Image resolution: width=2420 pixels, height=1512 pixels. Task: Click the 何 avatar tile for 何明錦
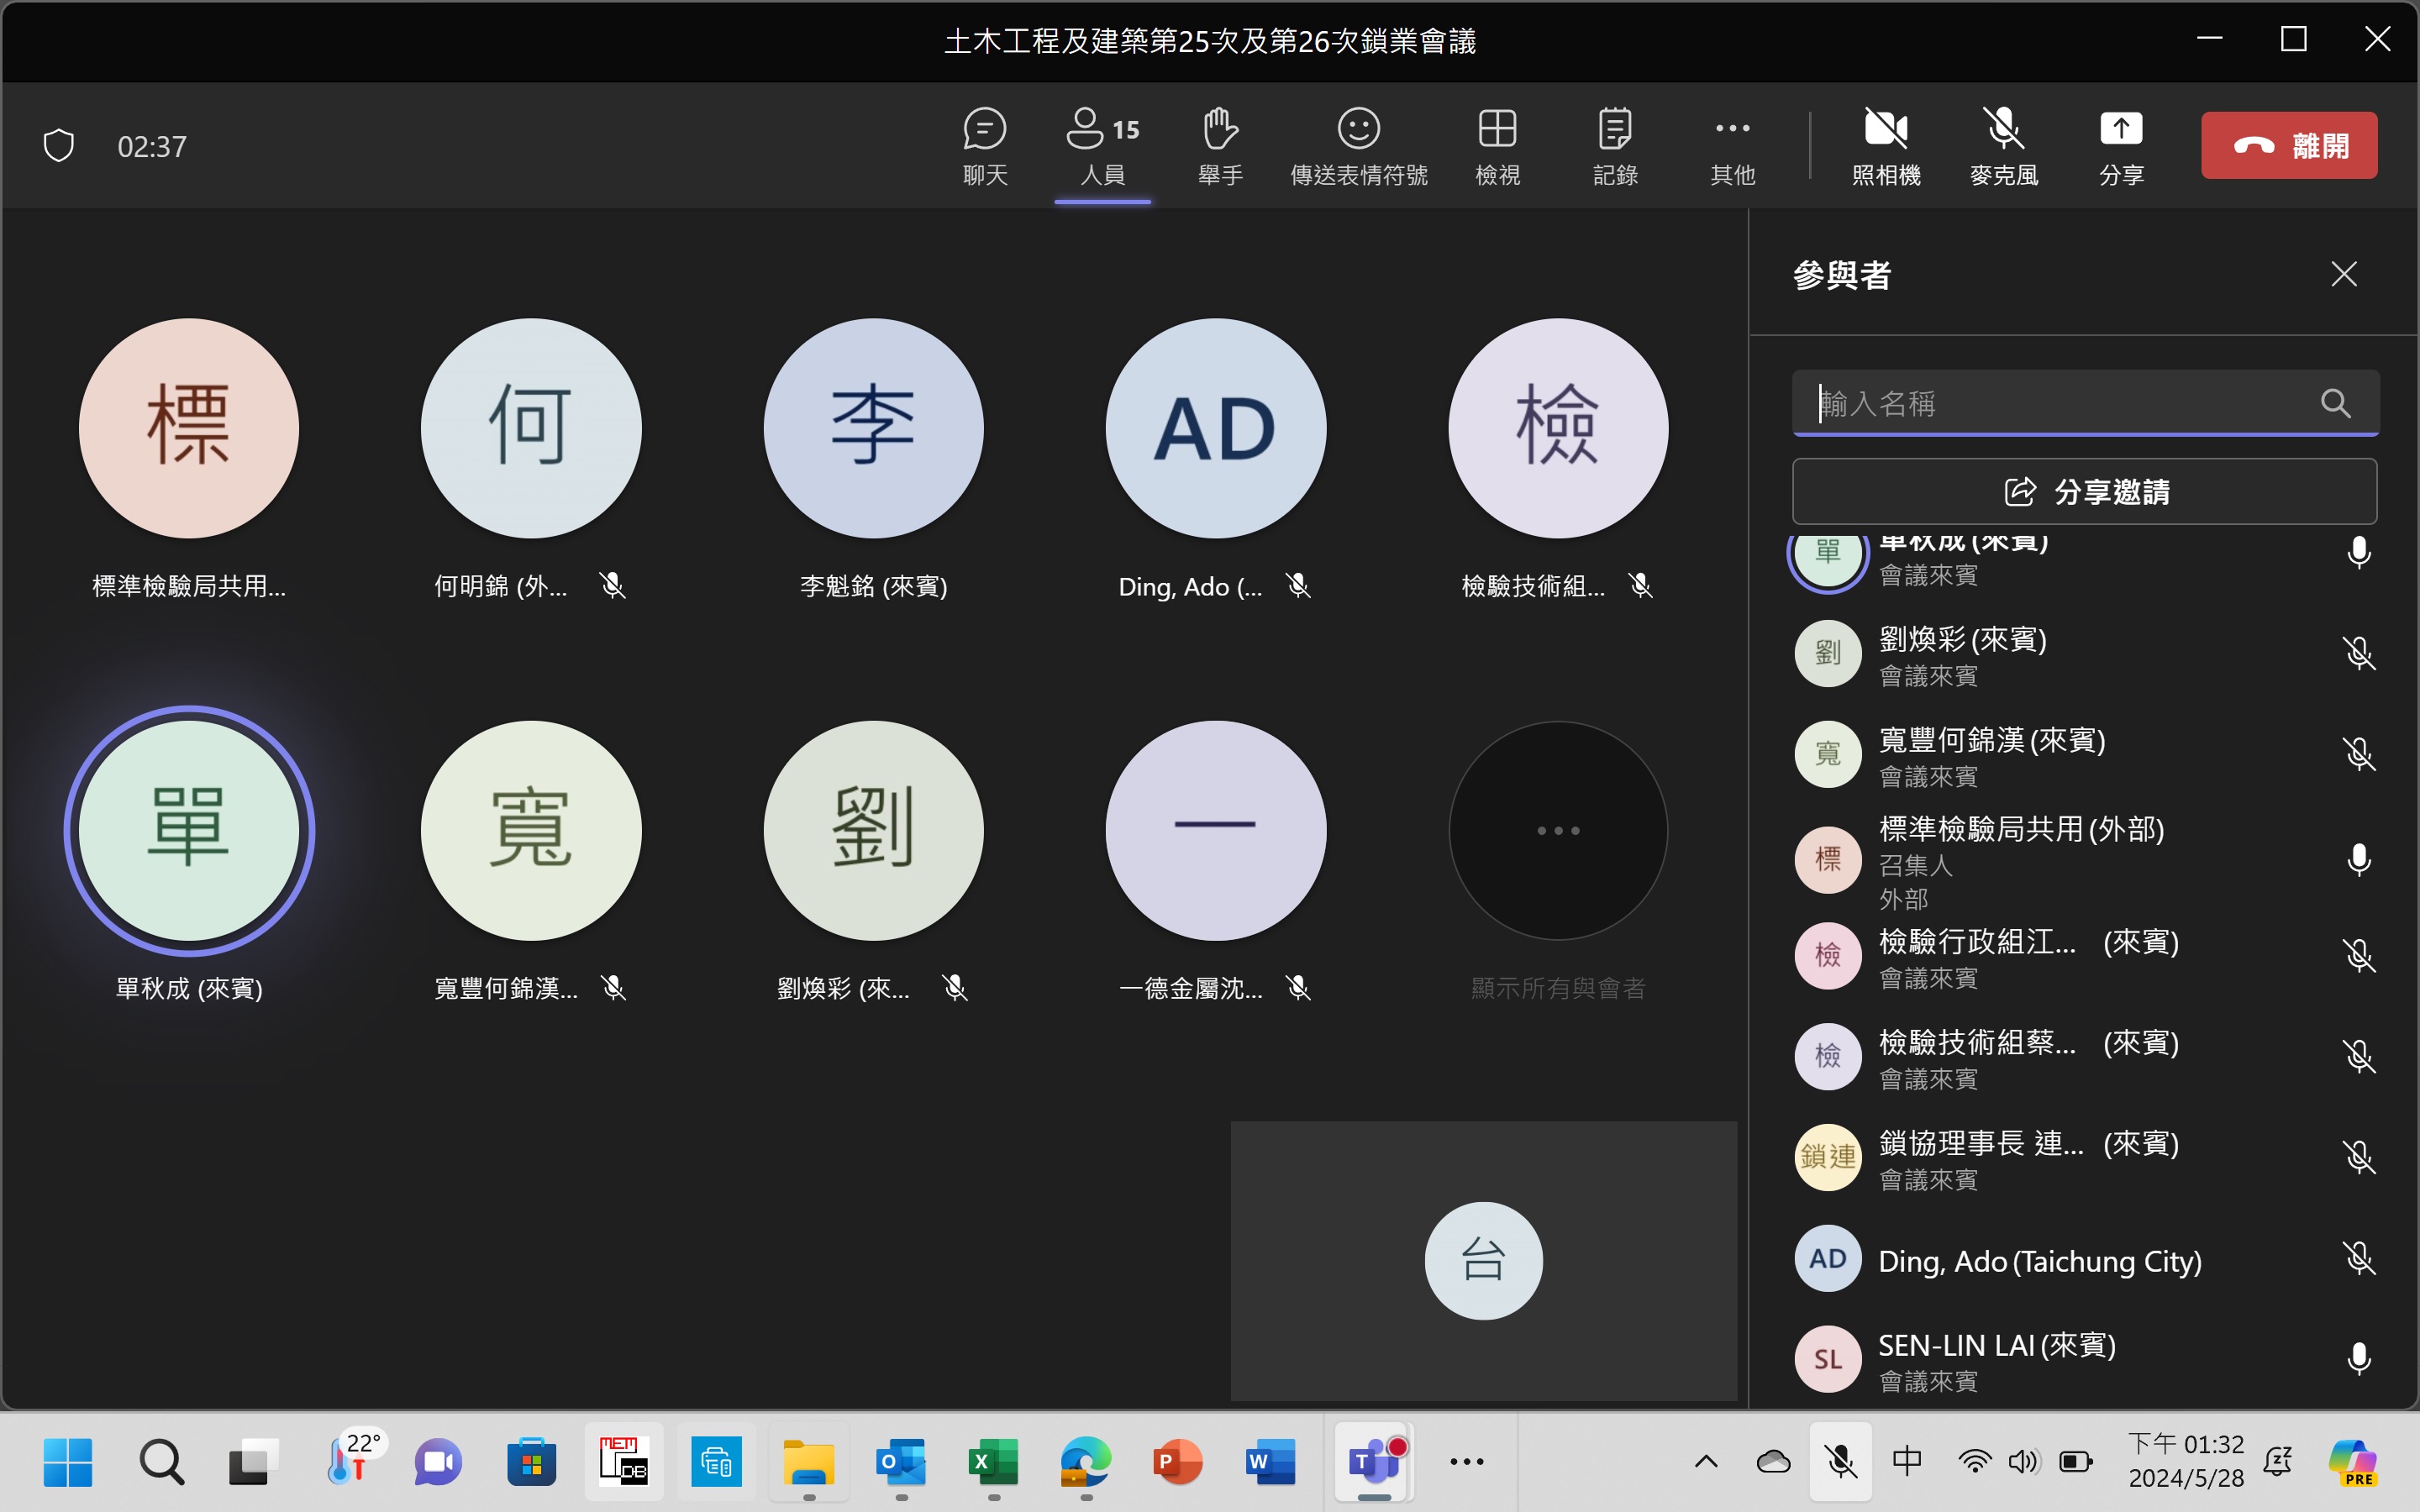pyautogui.click(x=531, y=428)
